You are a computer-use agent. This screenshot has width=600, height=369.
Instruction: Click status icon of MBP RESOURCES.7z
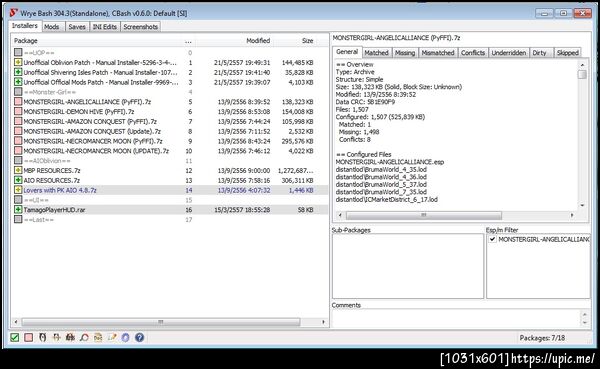coord(18,170)
